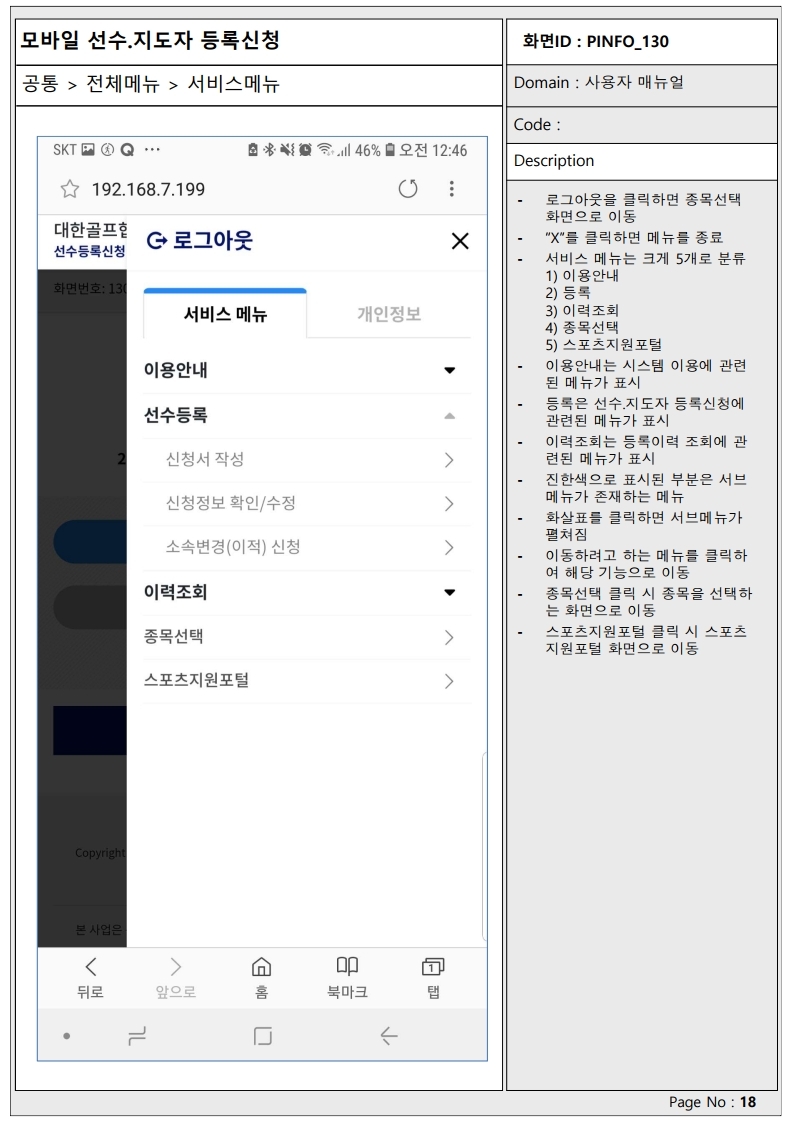Click the bookmark star icon
The width and height of the screenshot is (793, 1121).
[69, 189]
